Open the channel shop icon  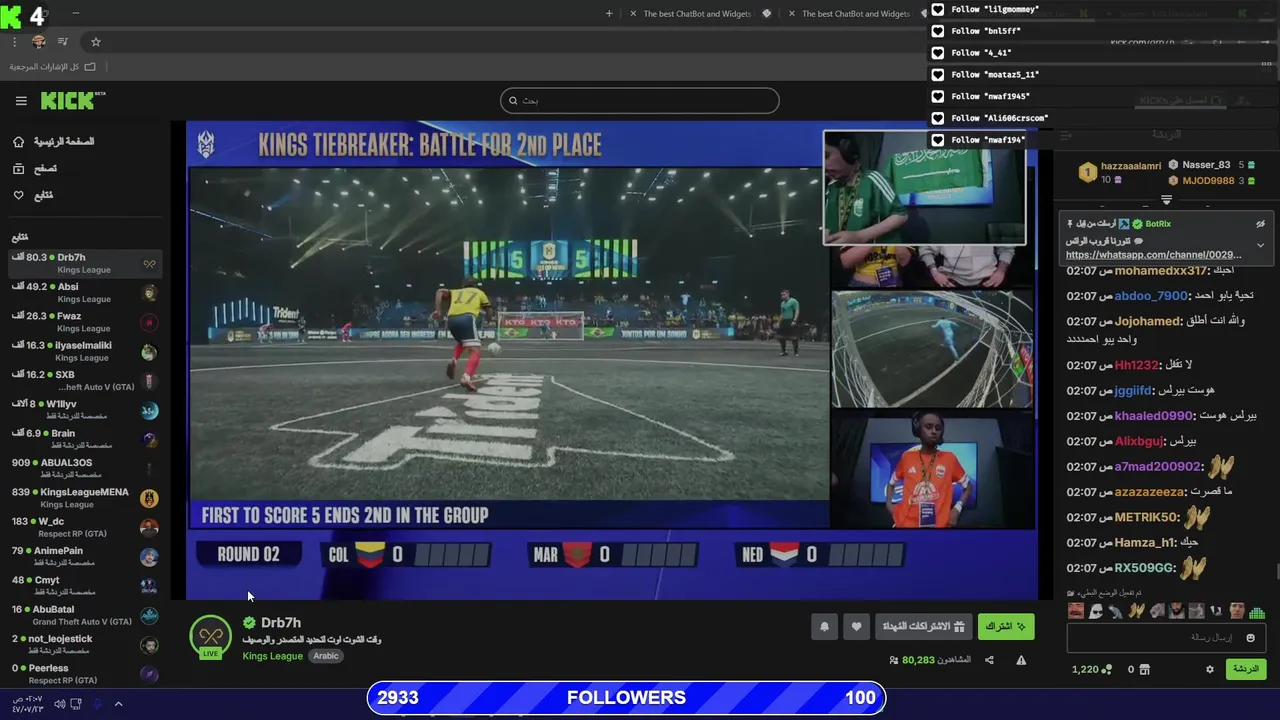click(1145, 669)
